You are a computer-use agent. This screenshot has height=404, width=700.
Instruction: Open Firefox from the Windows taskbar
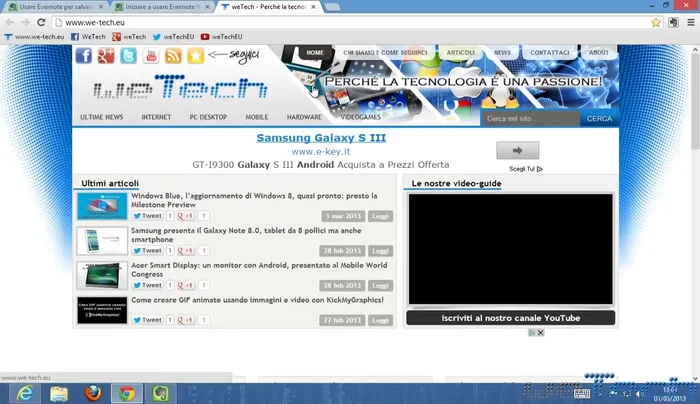click(x=94, y=393)
